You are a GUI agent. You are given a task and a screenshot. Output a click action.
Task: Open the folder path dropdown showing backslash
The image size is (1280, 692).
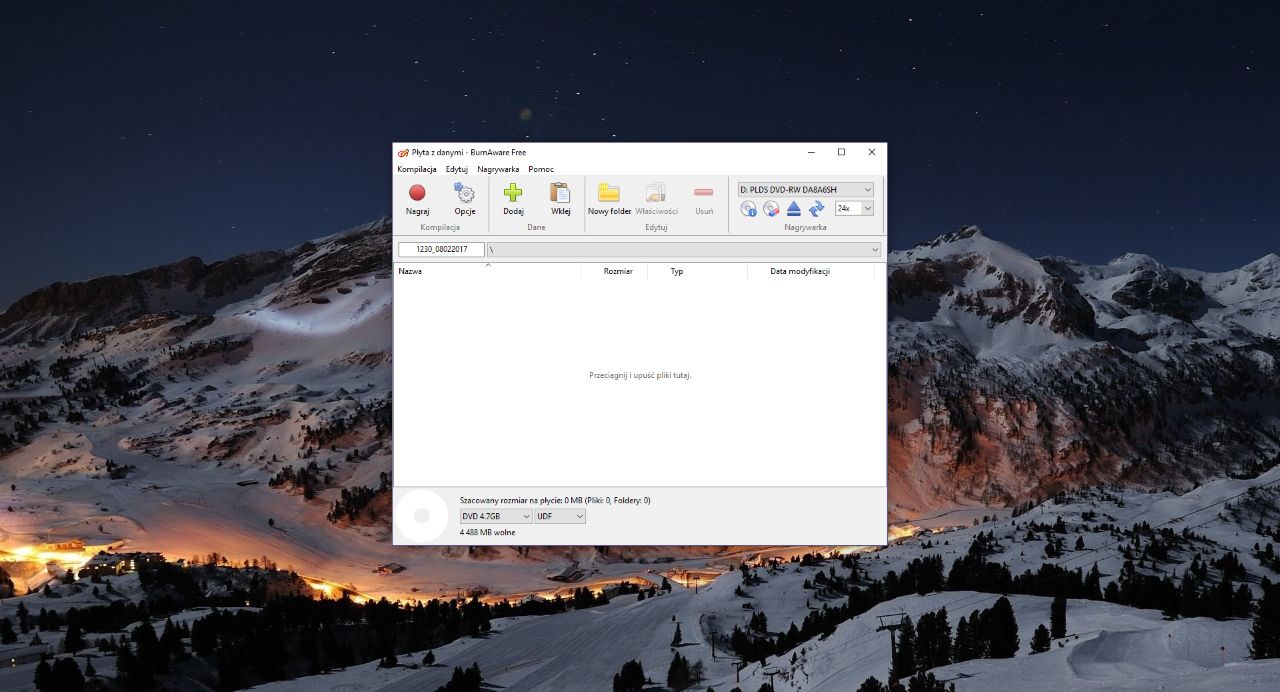pos(684,249)
